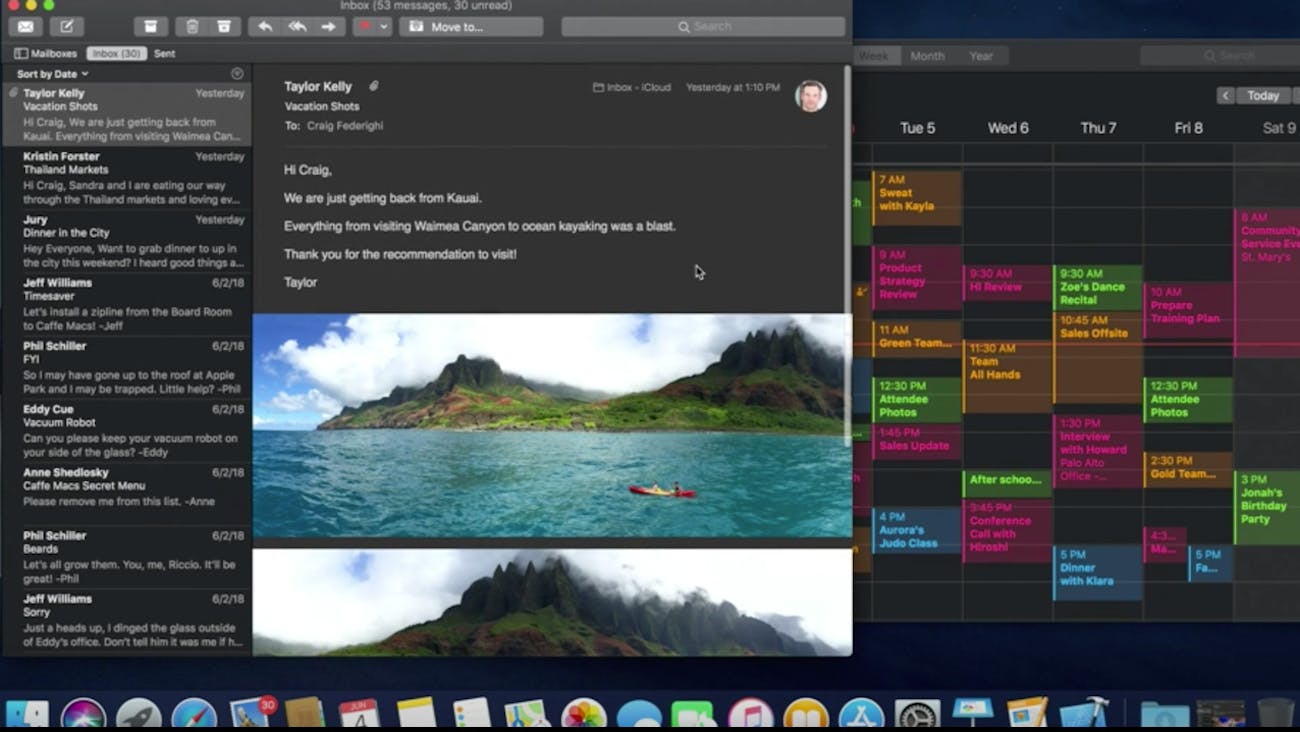Screen dimensions: 1300x732
Task: Open Jeff Williams' Sorry email
Action: click(127, 622)
